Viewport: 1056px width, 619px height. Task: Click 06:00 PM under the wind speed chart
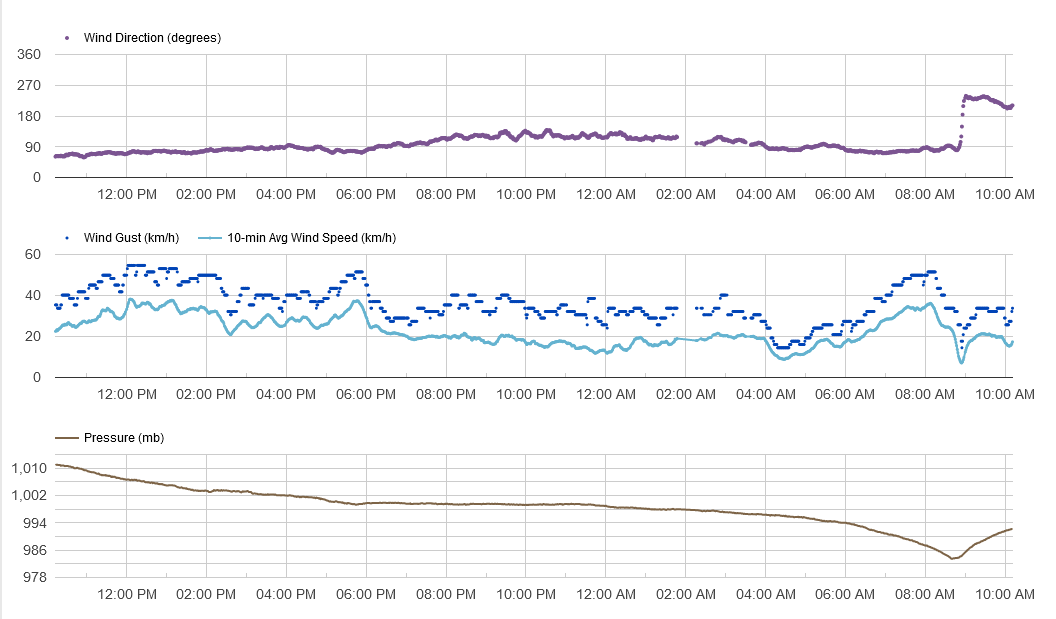(366, 395)
